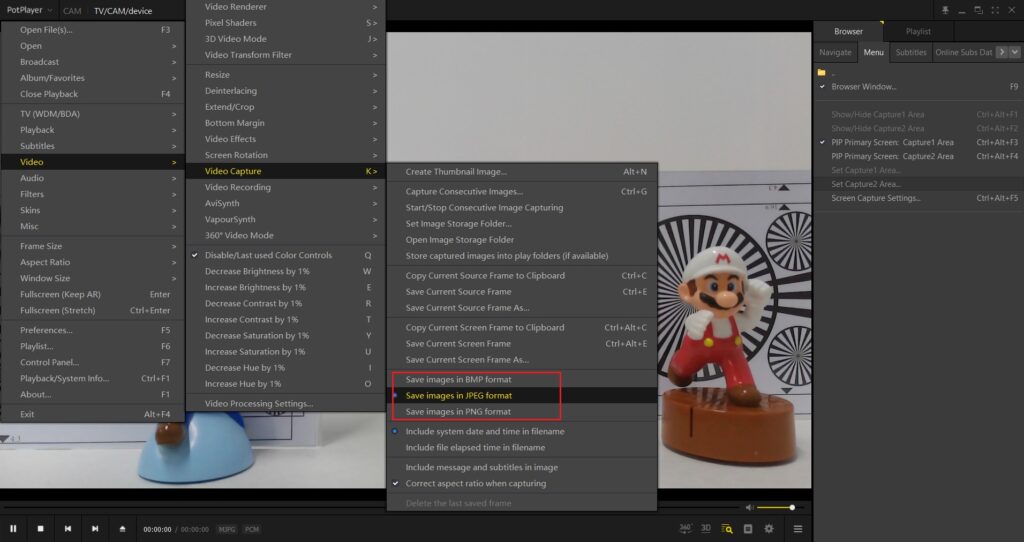Select Save images in JPEG format
The width and height of the screenshot is (1024, 542).
(522, 396)
